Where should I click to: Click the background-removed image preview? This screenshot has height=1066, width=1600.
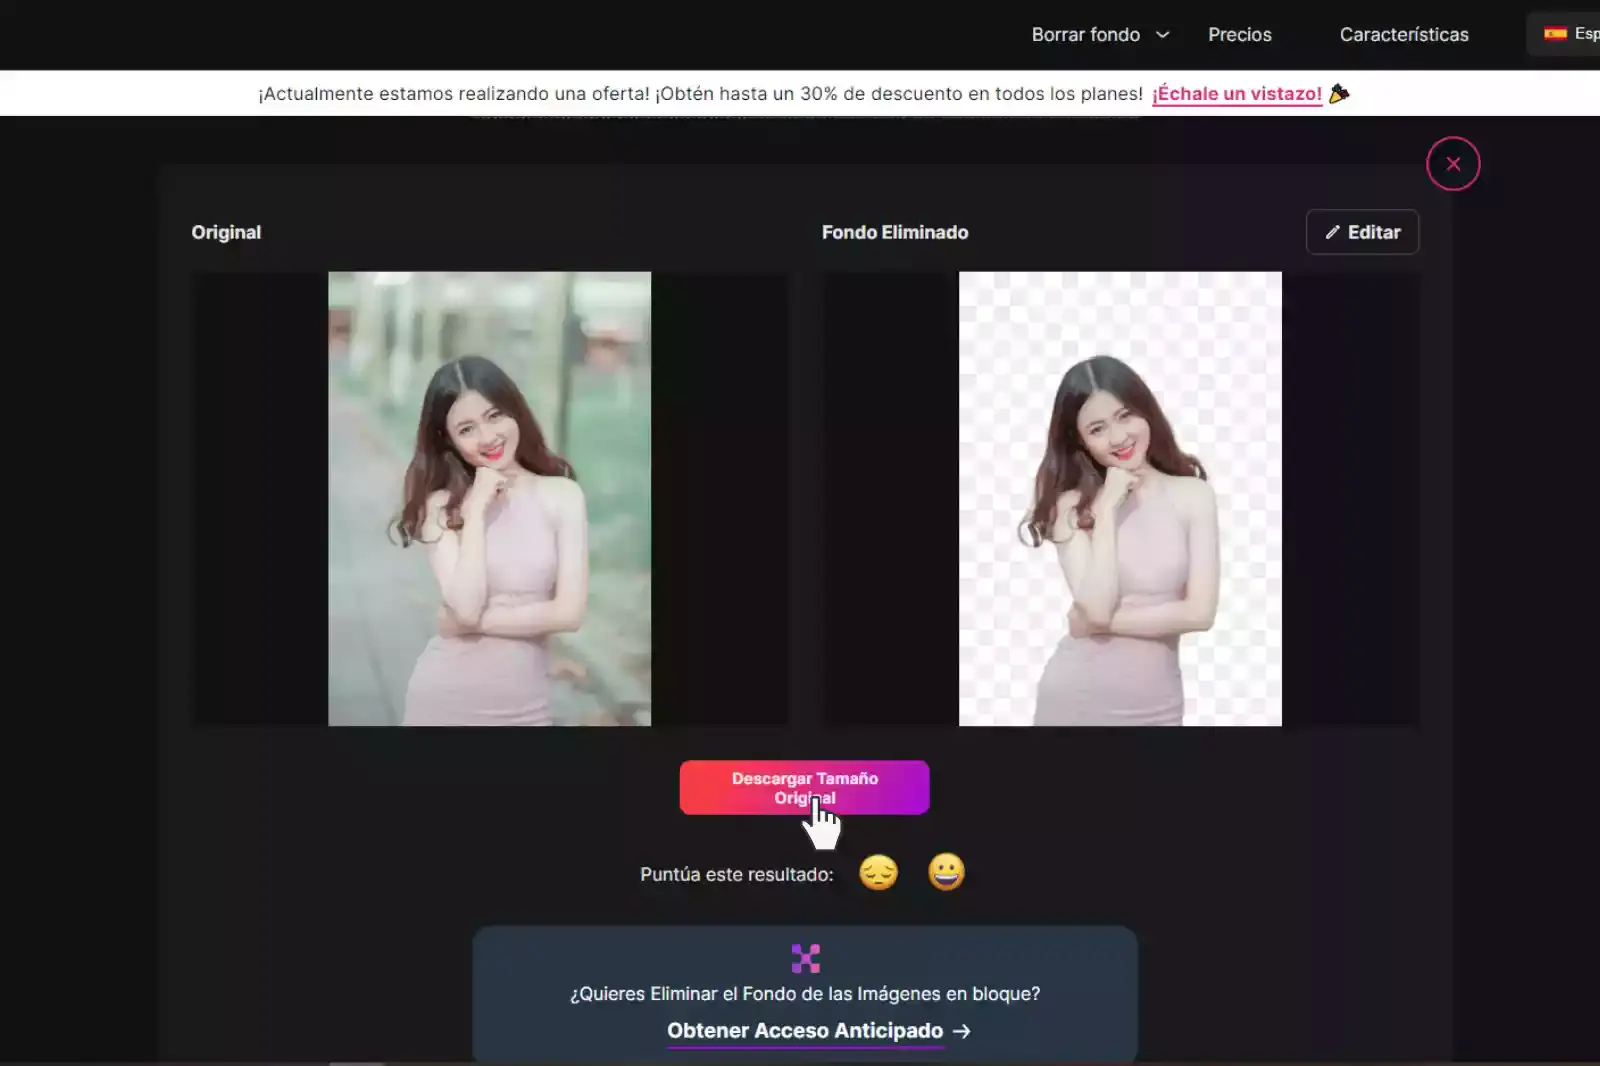pyautogui.click(x=1120, y=499)
